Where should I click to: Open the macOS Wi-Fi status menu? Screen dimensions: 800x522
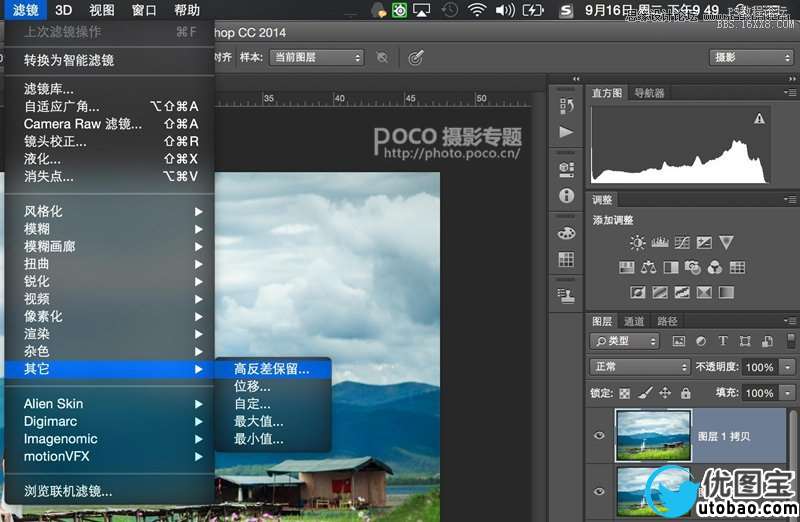[x=477, y=10]
